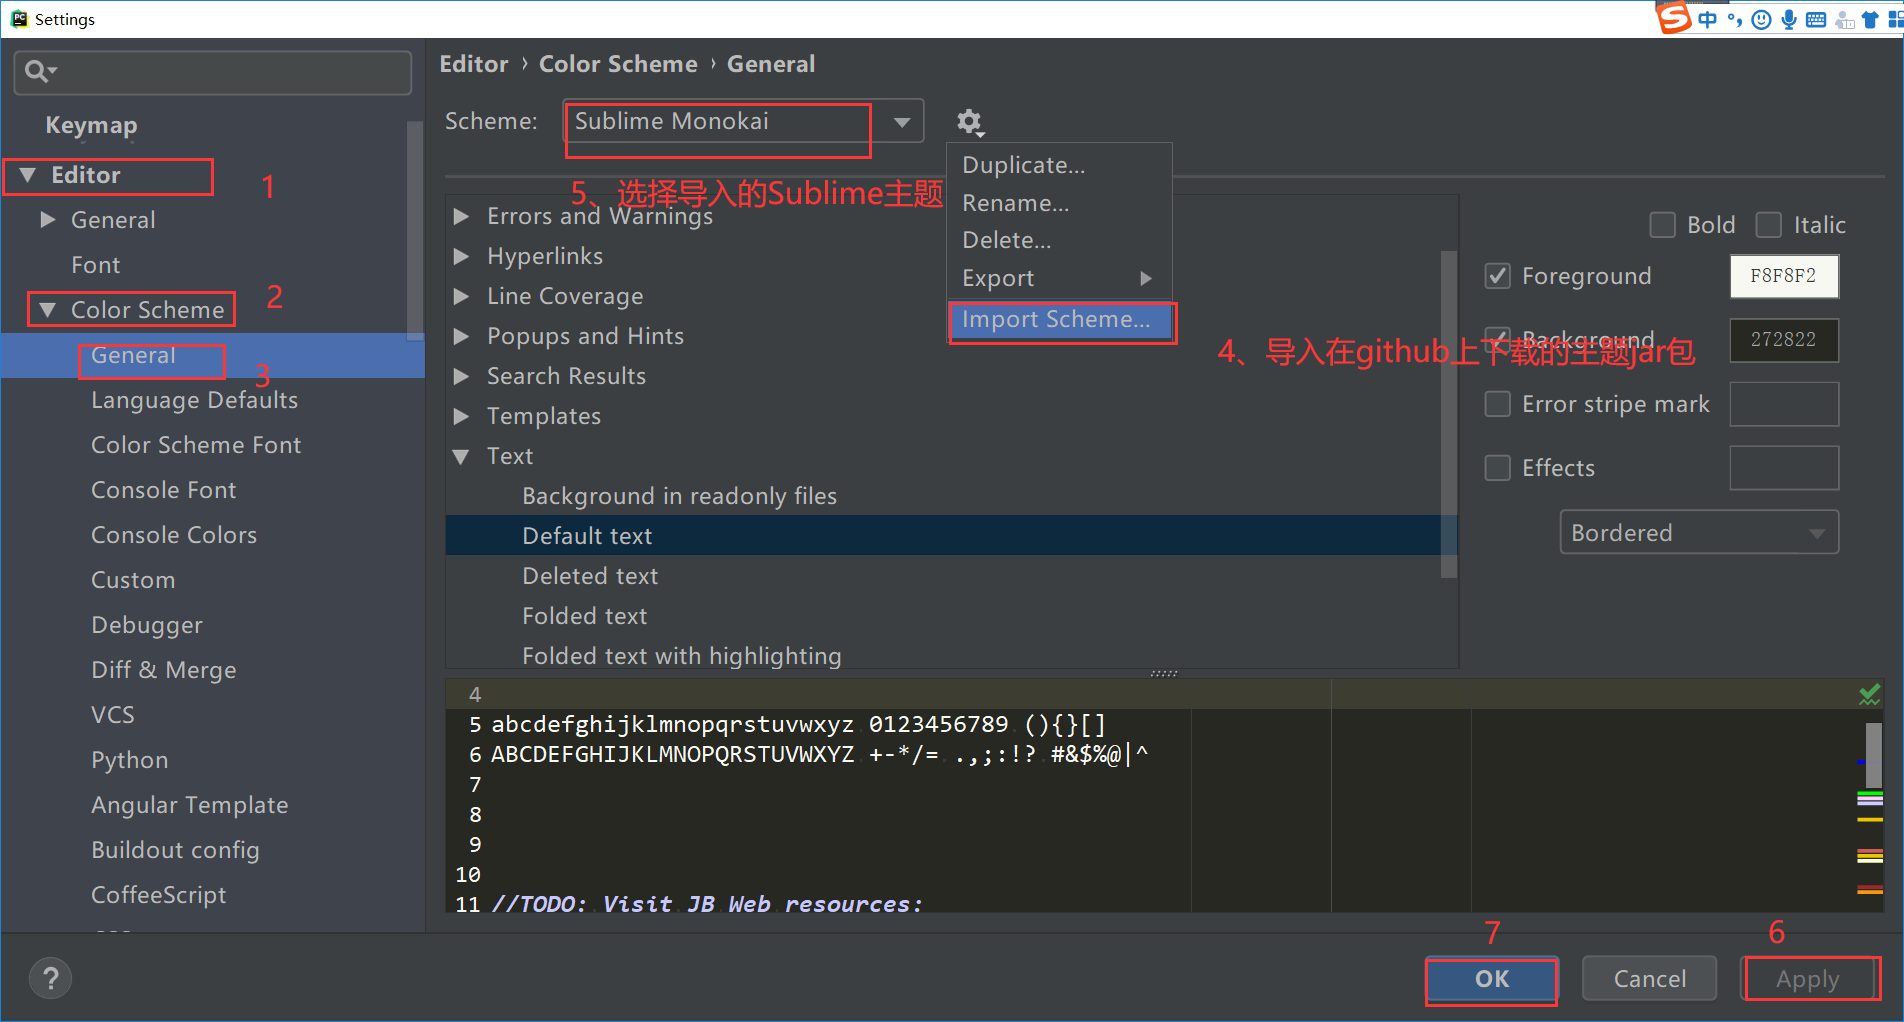Viewport: 1904px width, 1022px height.
Task: Open the Scheme dropdown arrow
Action: [x=901, y=121]
